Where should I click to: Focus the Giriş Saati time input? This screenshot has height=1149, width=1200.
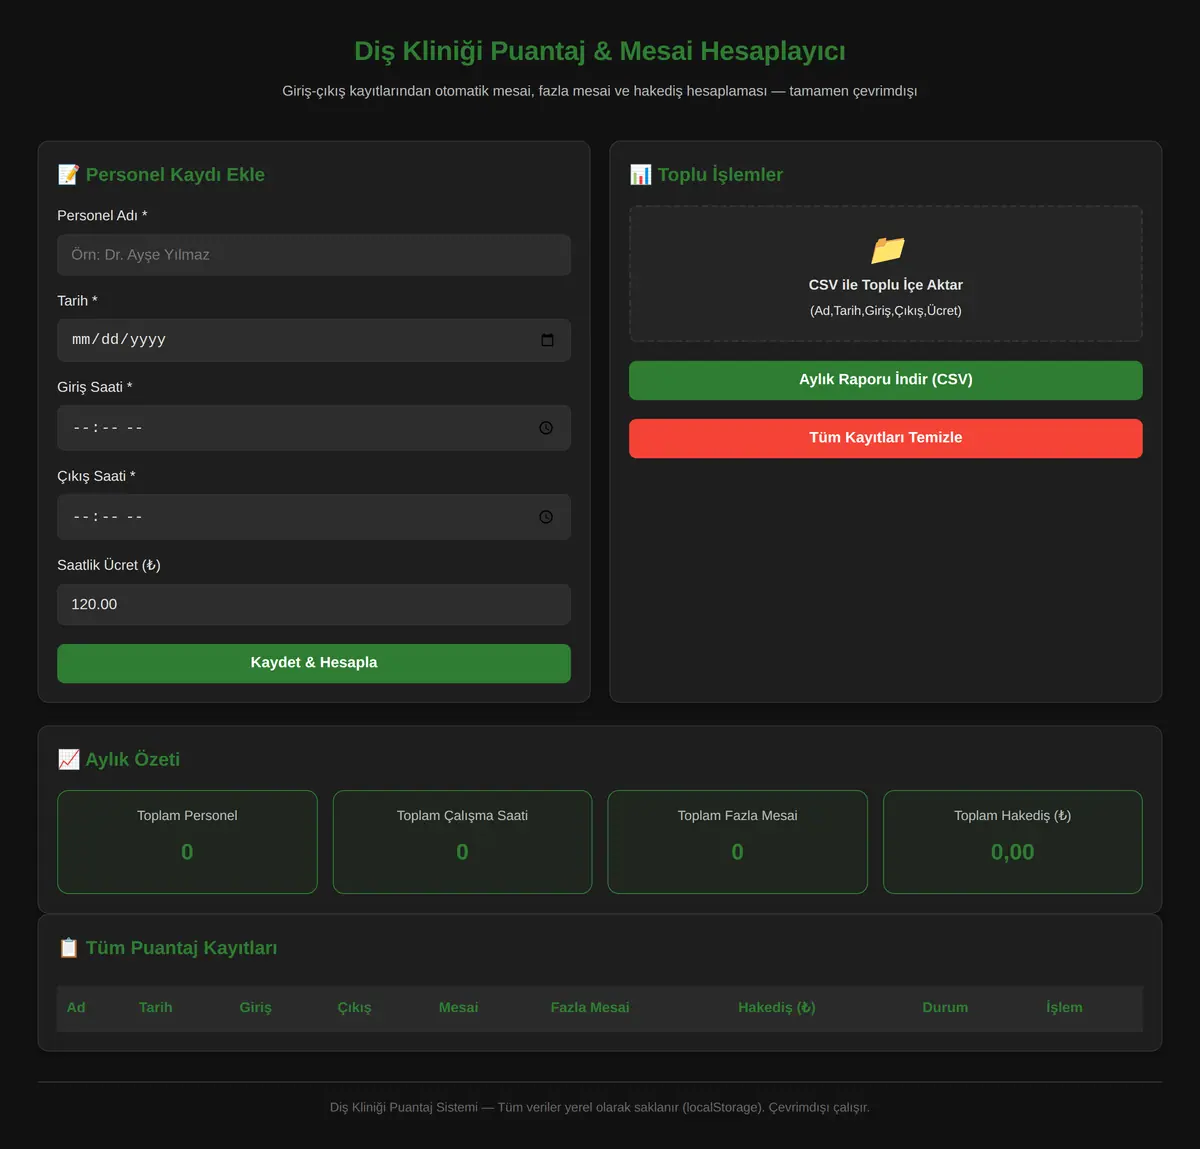pyautogui.click(x=314, y=428)
